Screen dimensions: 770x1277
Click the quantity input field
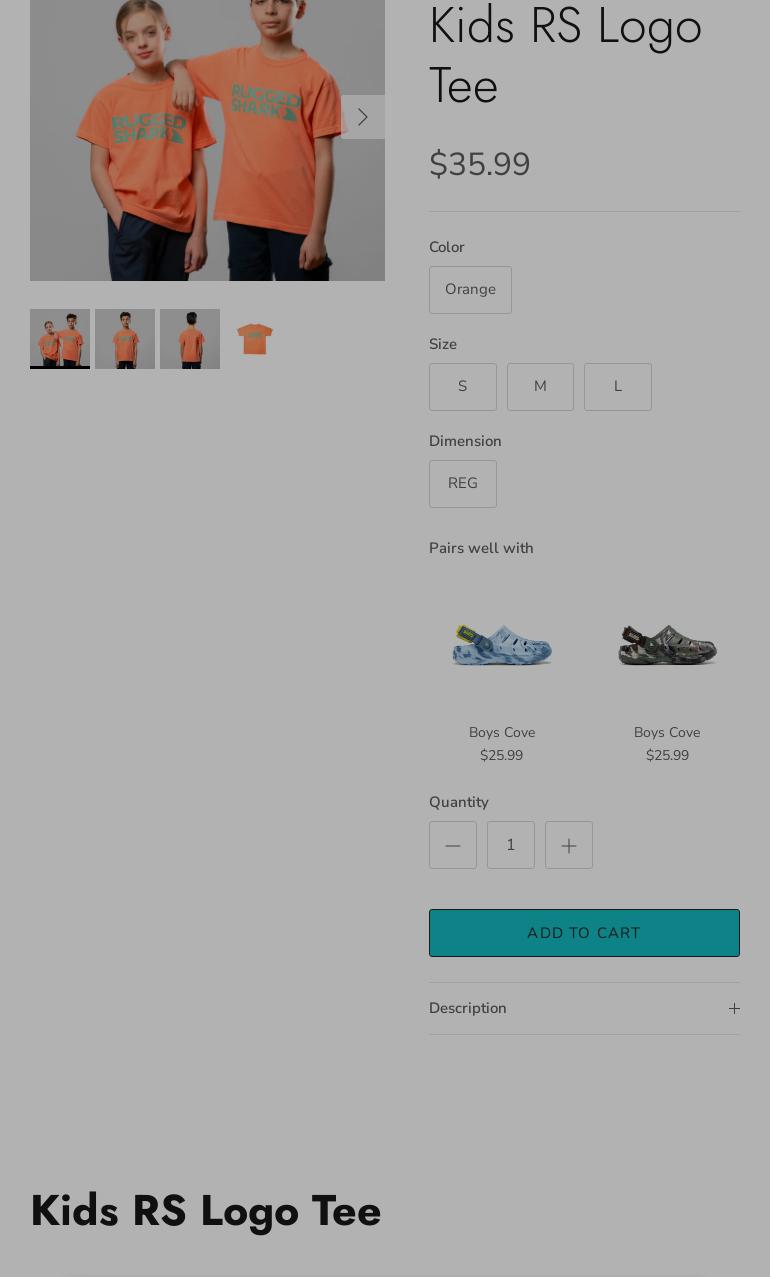point(511,845)
